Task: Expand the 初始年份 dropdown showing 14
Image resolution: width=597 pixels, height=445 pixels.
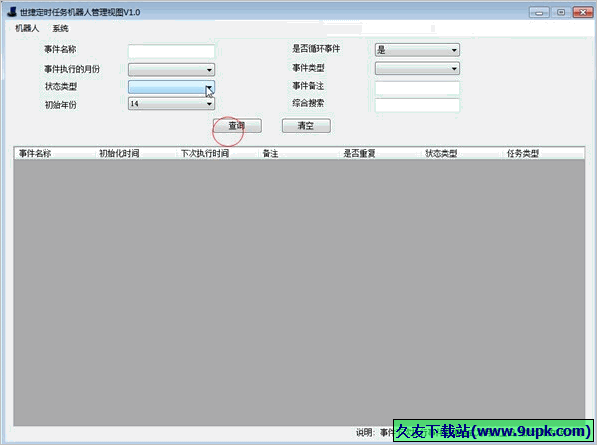Action: point(171,104)
